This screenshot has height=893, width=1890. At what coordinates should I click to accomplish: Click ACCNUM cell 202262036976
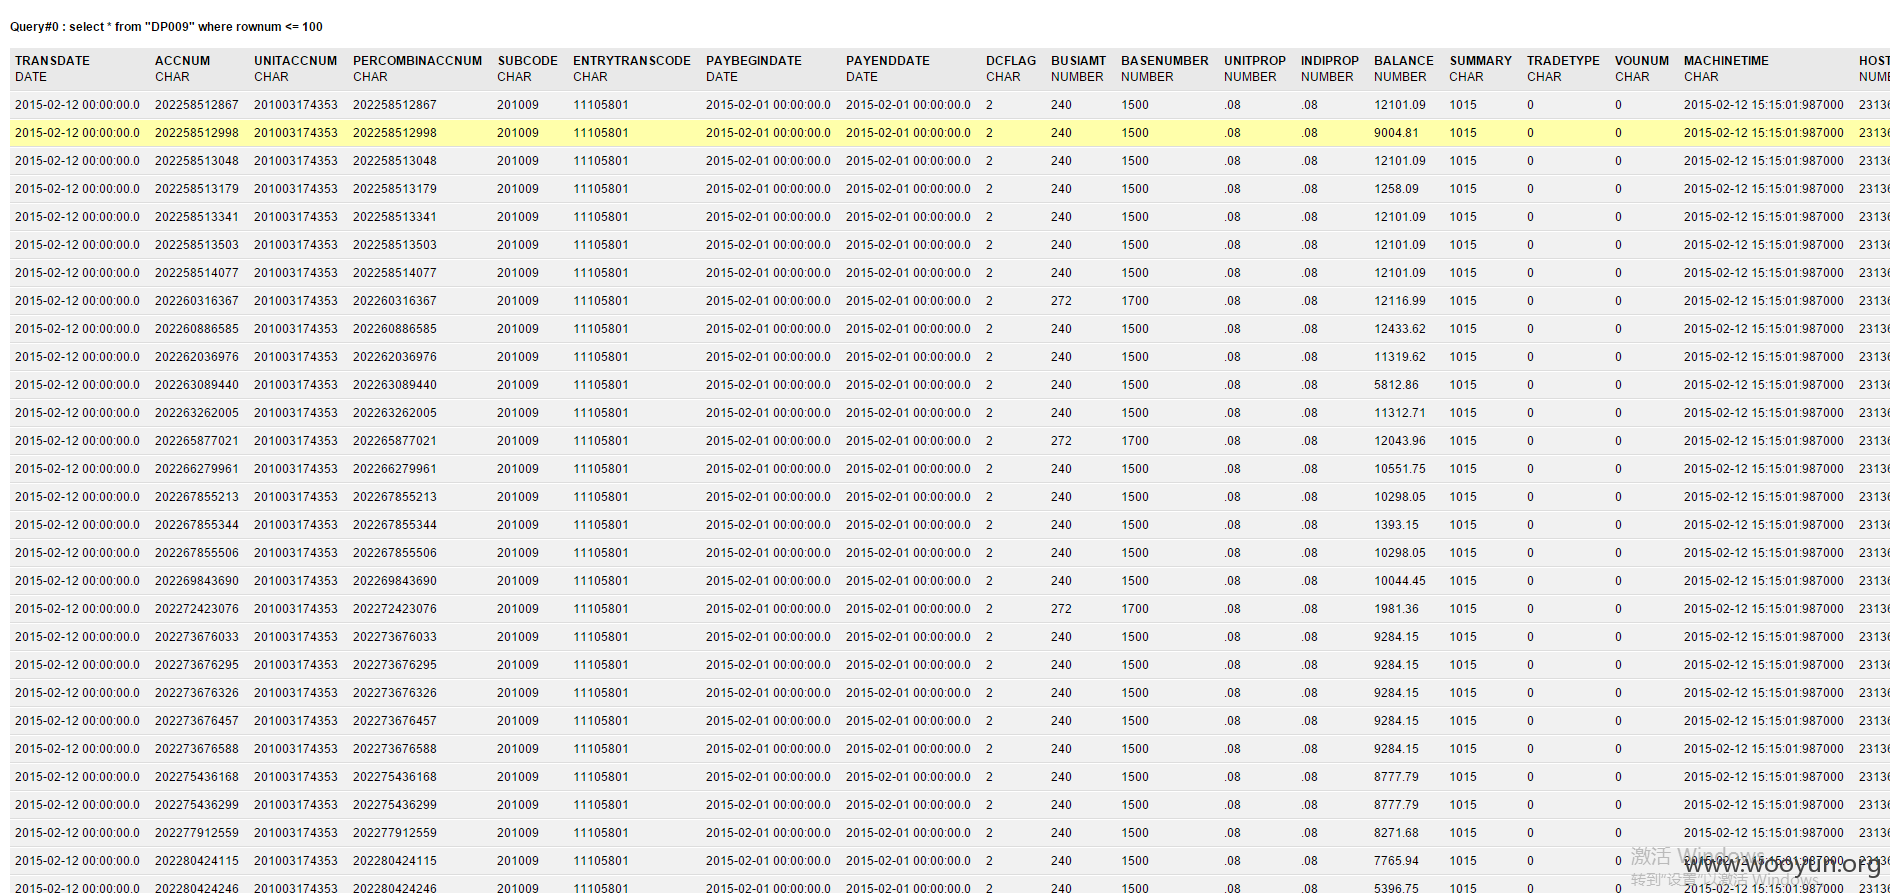point(196,357)
